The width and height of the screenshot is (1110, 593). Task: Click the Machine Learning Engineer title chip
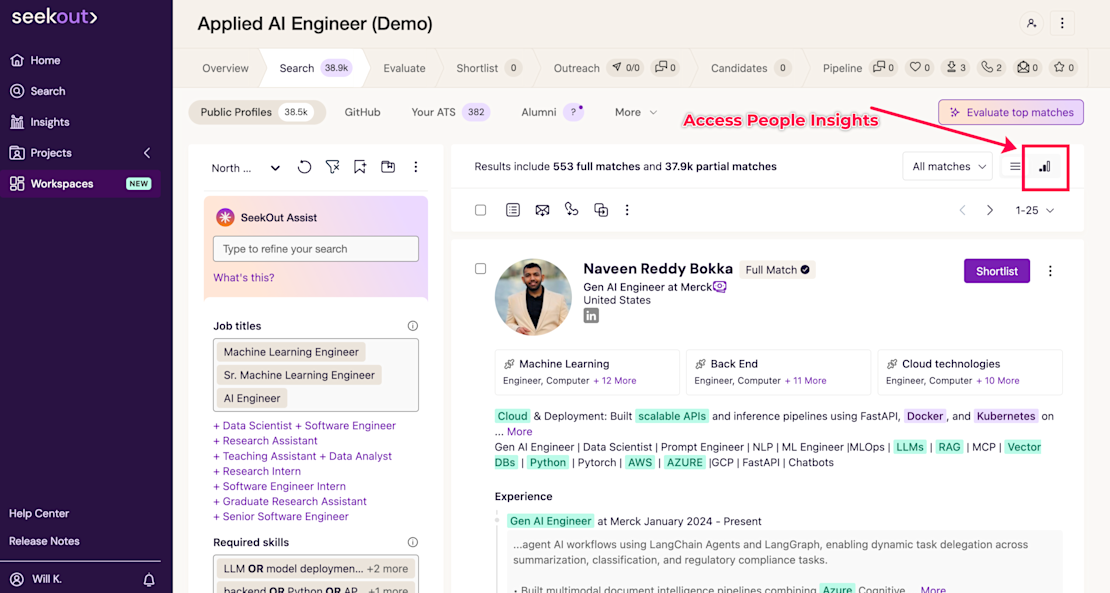tap(291, 352)
